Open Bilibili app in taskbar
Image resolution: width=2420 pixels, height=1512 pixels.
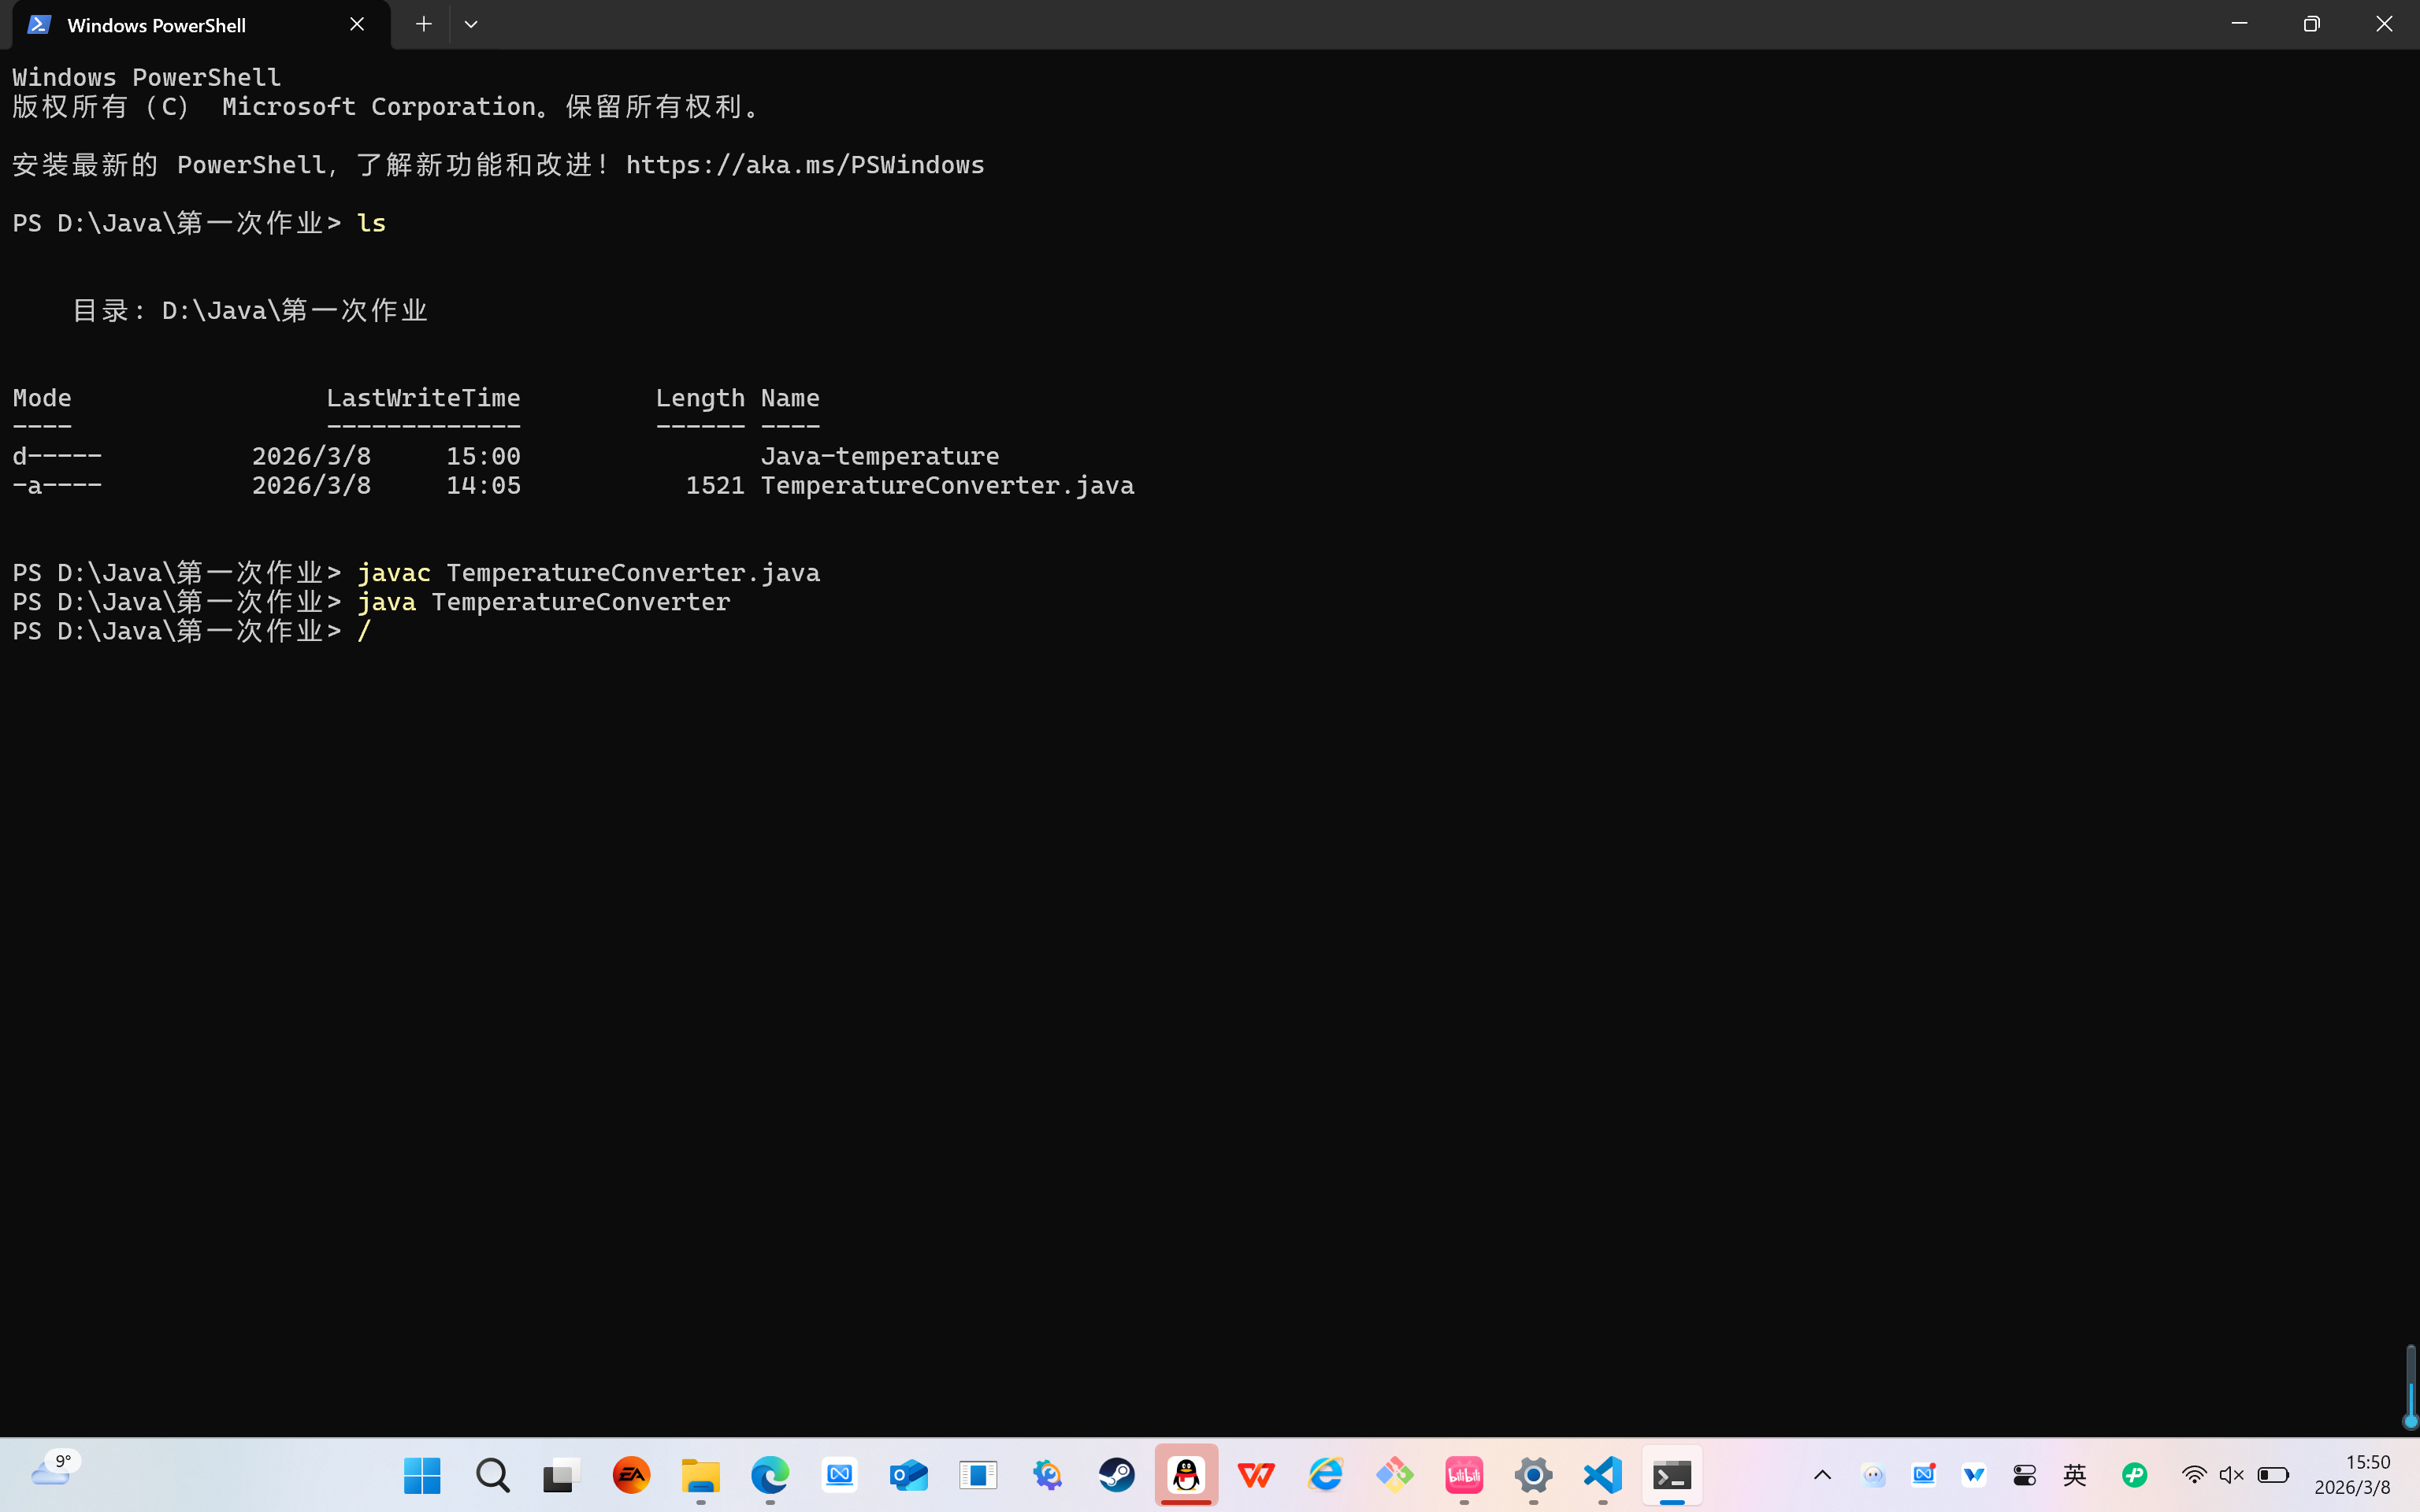tap(1464, 1475)
